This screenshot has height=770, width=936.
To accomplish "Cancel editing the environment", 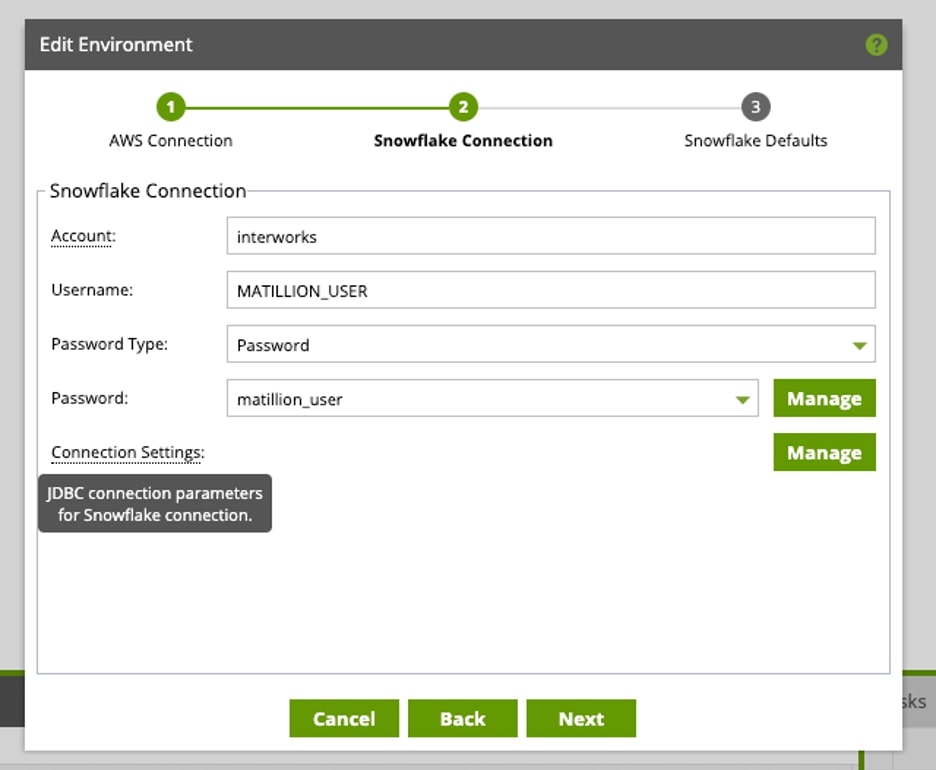I will (x=344, y=718).
